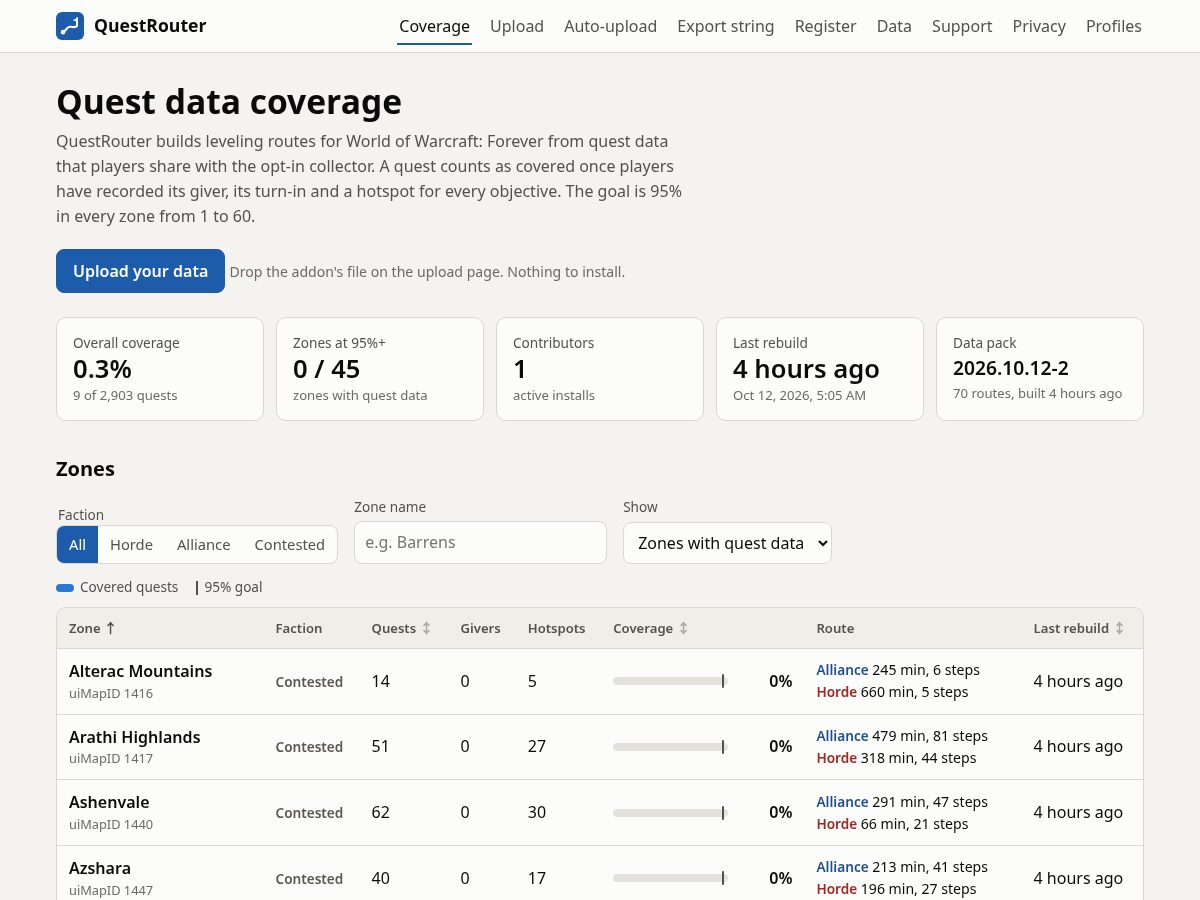
Task: Sort Coverage column using its arrows icon
Action: [x=683, y=628]
